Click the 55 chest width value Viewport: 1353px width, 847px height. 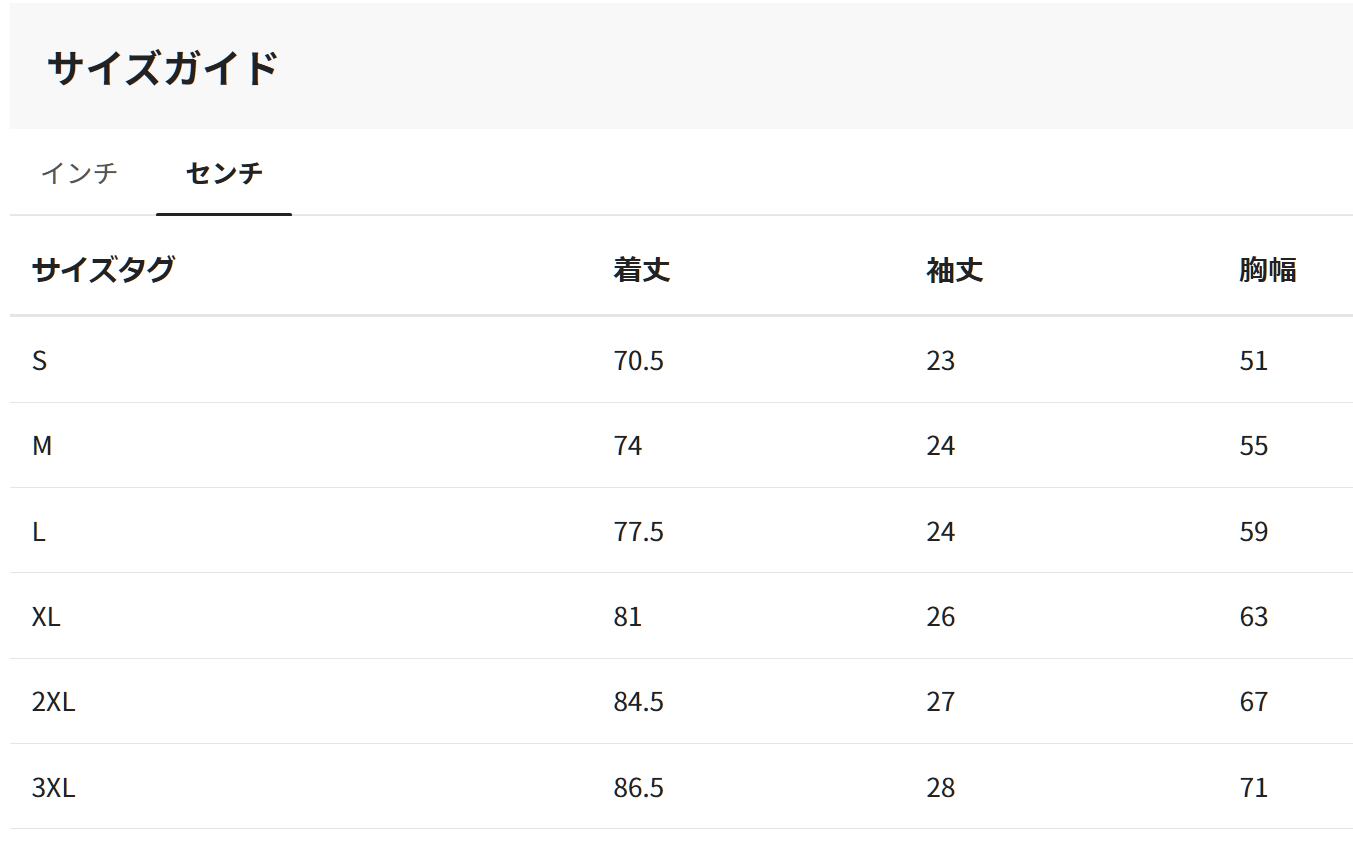click(1253, 446)
